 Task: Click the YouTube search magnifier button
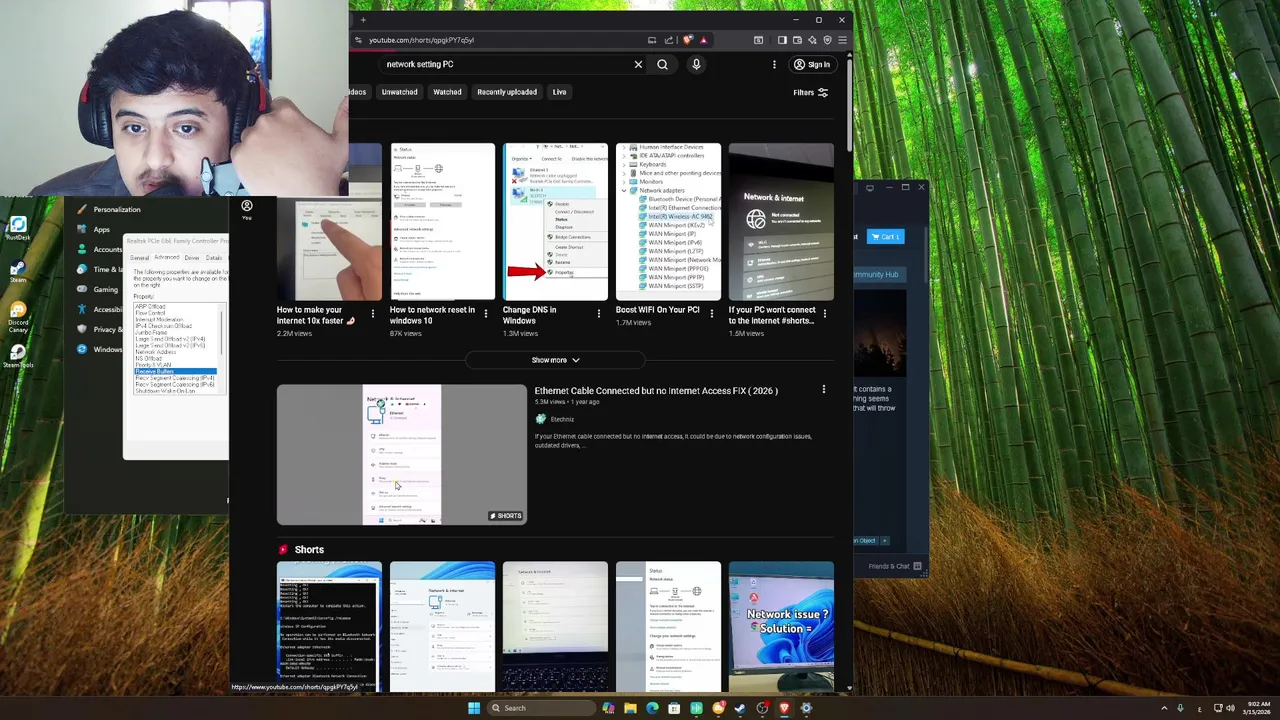(662, 64)
